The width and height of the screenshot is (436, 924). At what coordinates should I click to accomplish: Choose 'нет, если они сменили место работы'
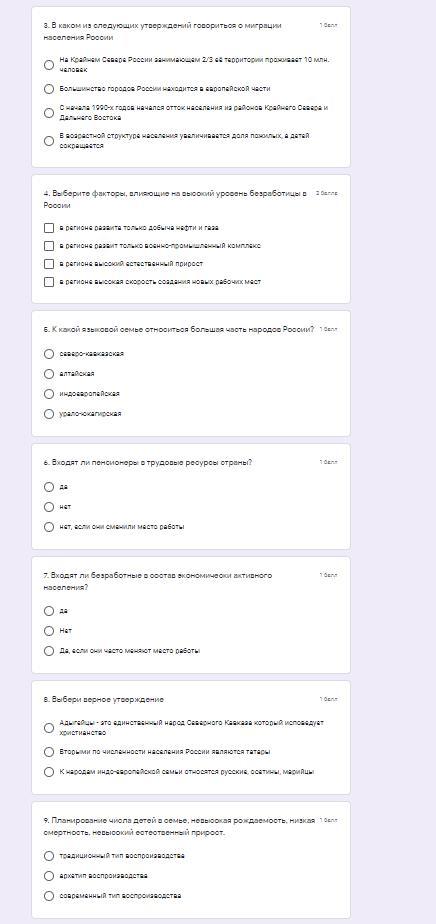click(49, 527)
